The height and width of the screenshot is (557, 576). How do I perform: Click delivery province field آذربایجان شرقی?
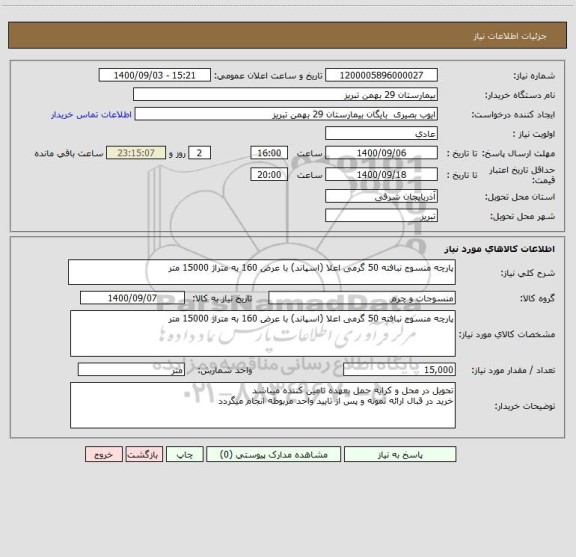tap(381, 196)
